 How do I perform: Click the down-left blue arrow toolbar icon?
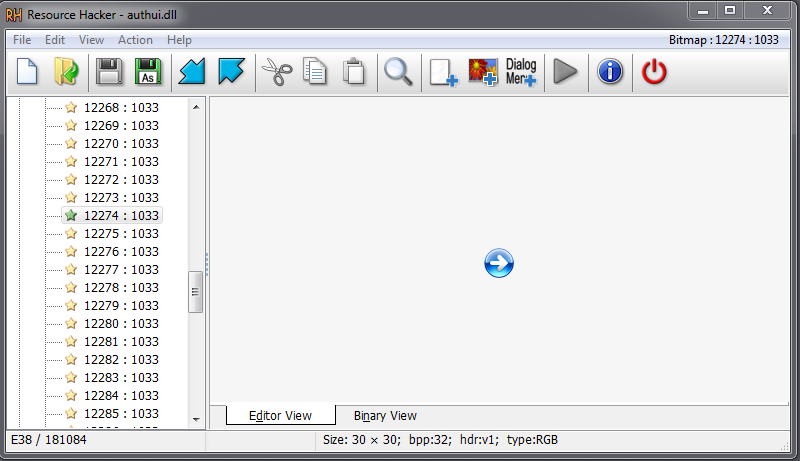click(x=192, y=71)
